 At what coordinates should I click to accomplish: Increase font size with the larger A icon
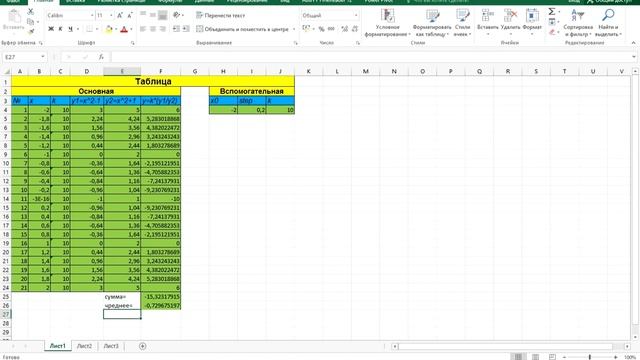pos(120,16)
